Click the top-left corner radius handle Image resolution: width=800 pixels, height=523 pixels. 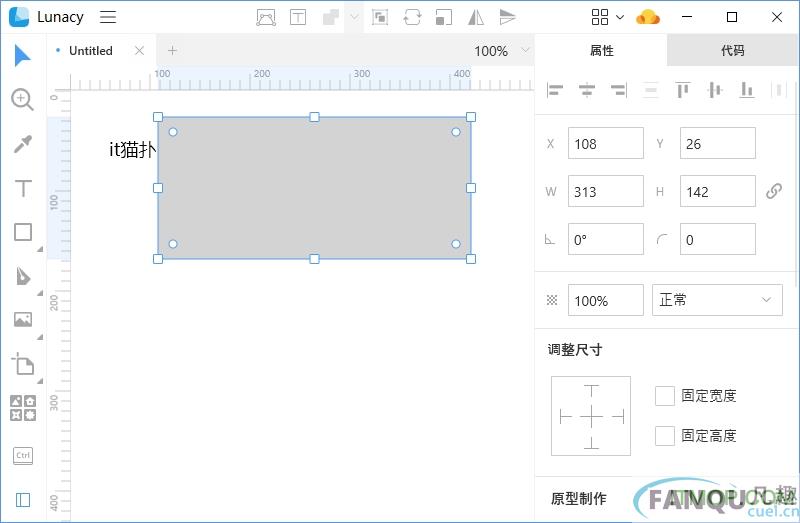(173, 132)
